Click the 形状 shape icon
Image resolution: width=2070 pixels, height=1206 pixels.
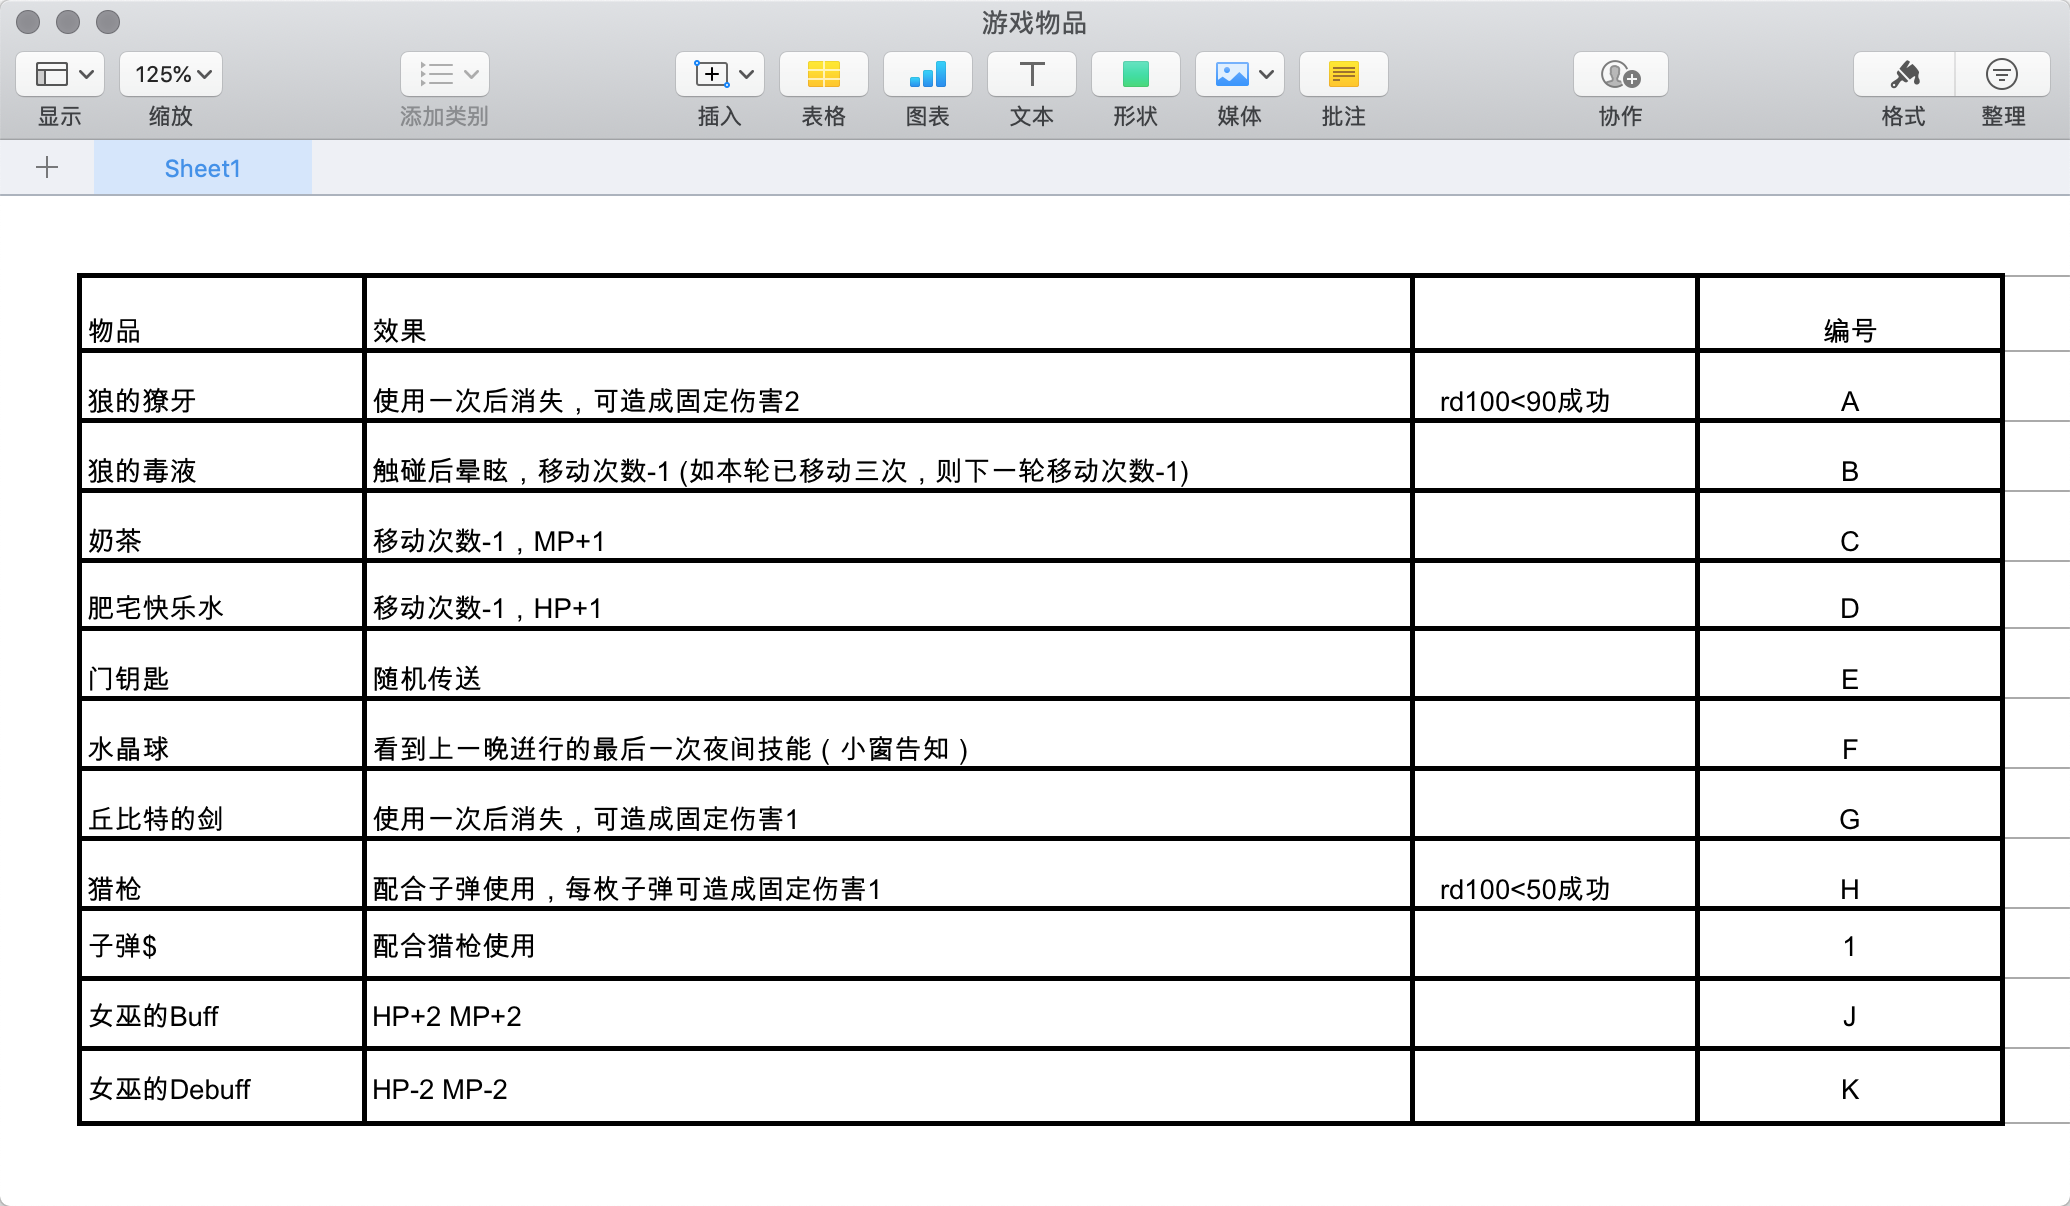(1136, 74)
